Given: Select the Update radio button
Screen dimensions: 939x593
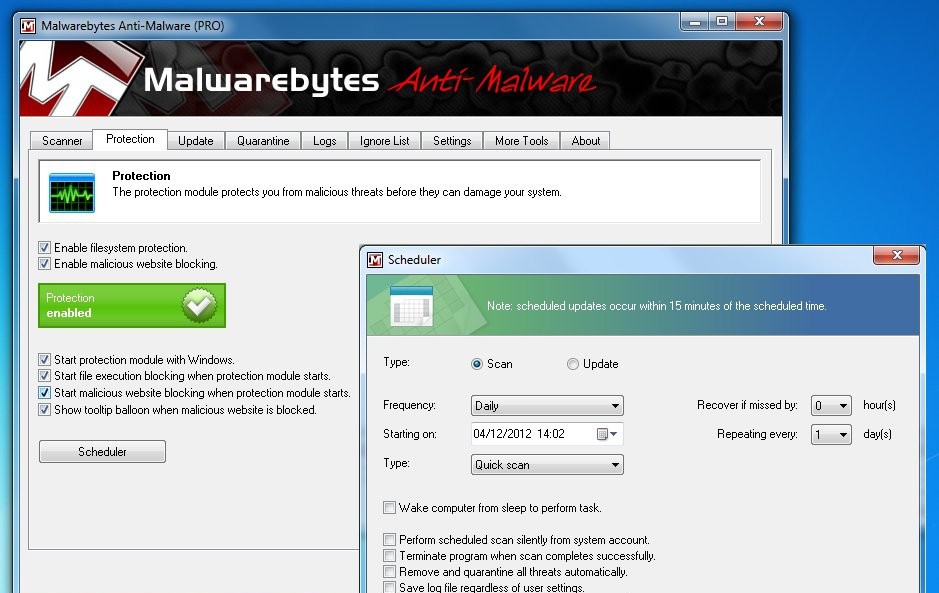Looking at the screenshot, I should [x=573, y=364].
